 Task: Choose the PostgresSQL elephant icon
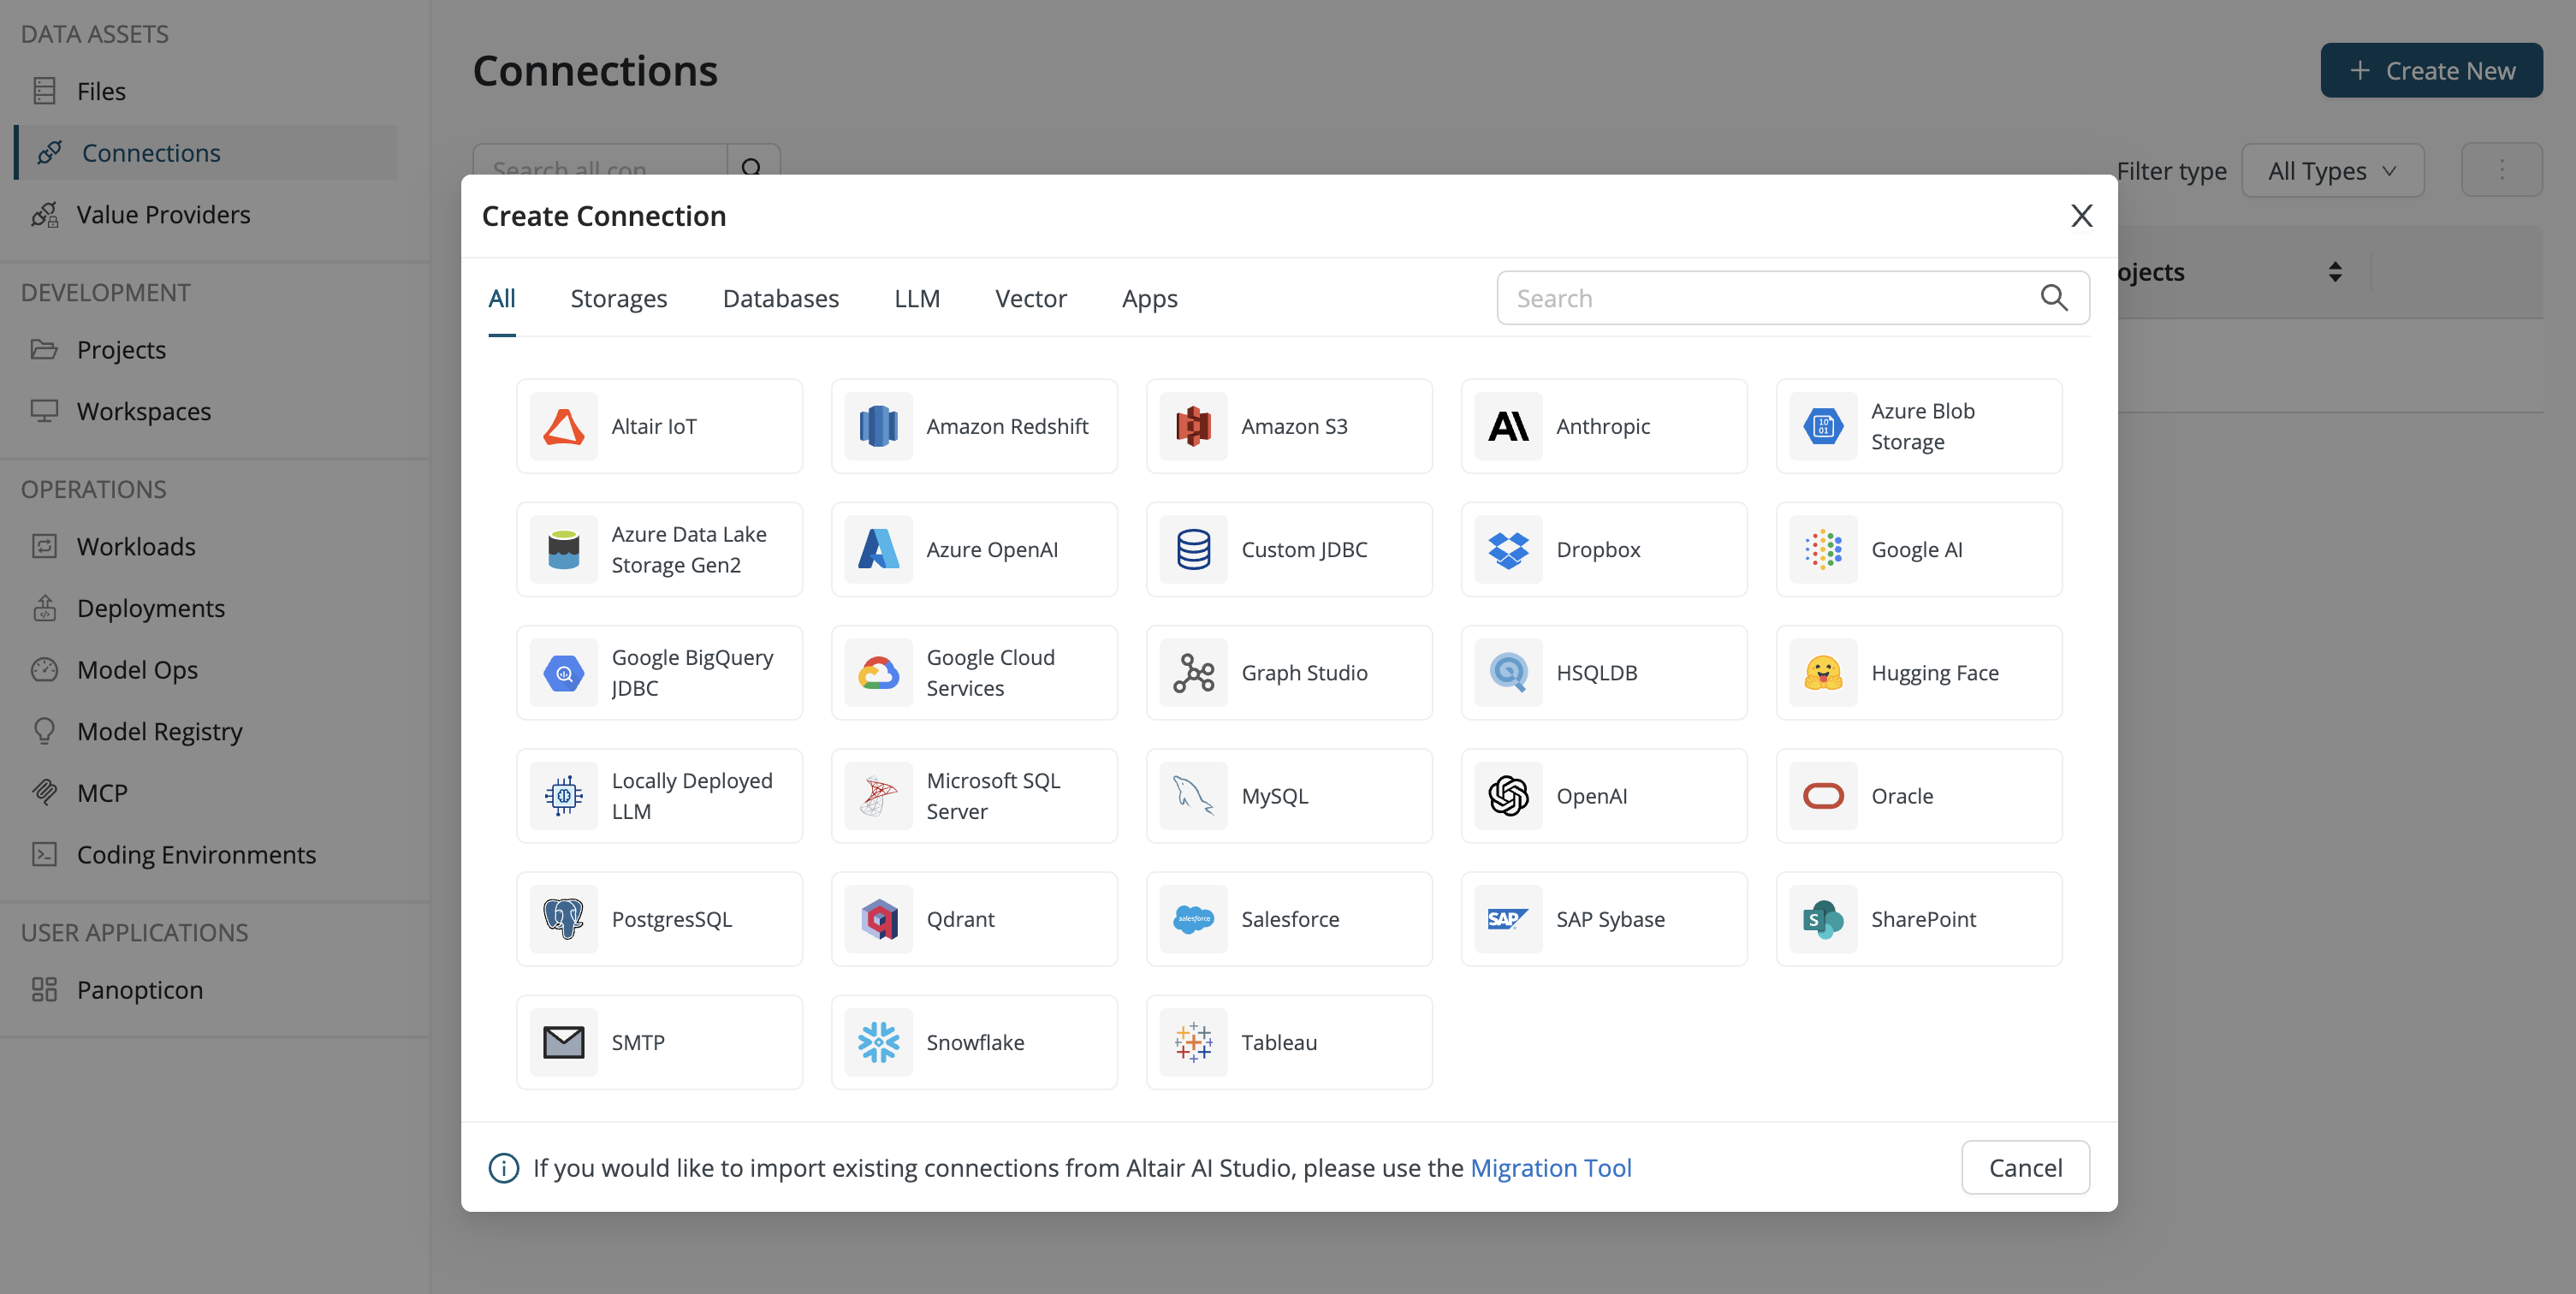pos(564,918)
